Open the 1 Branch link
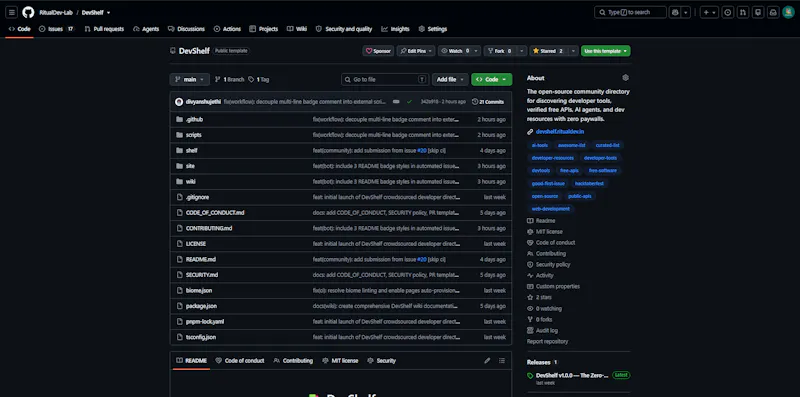 point(229,80)
